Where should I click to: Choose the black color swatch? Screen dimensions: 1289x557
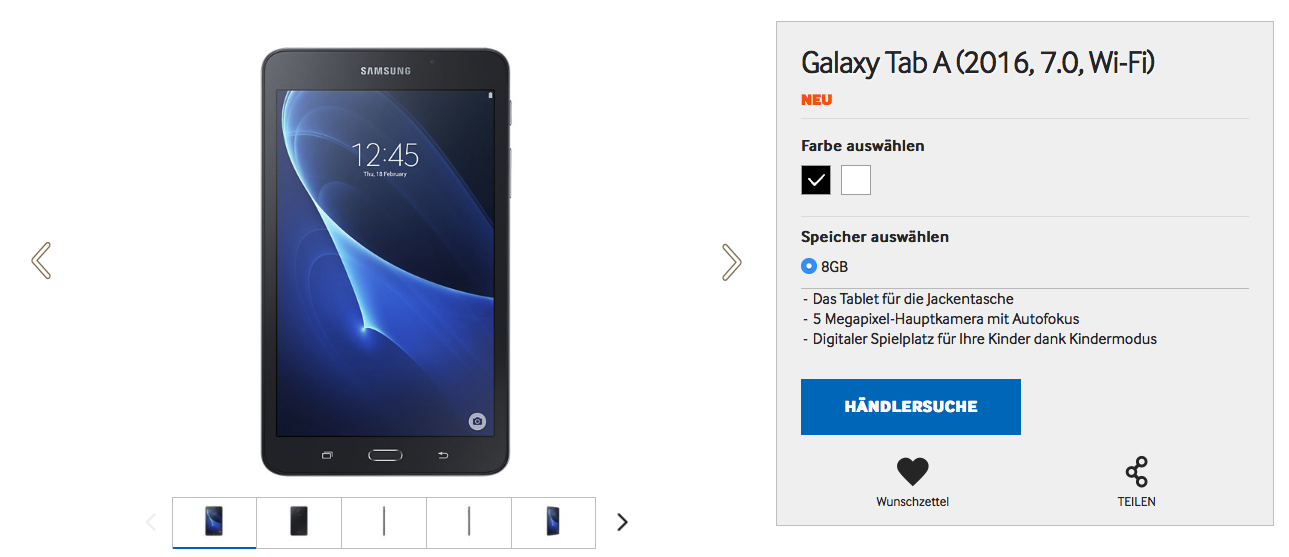816,180
